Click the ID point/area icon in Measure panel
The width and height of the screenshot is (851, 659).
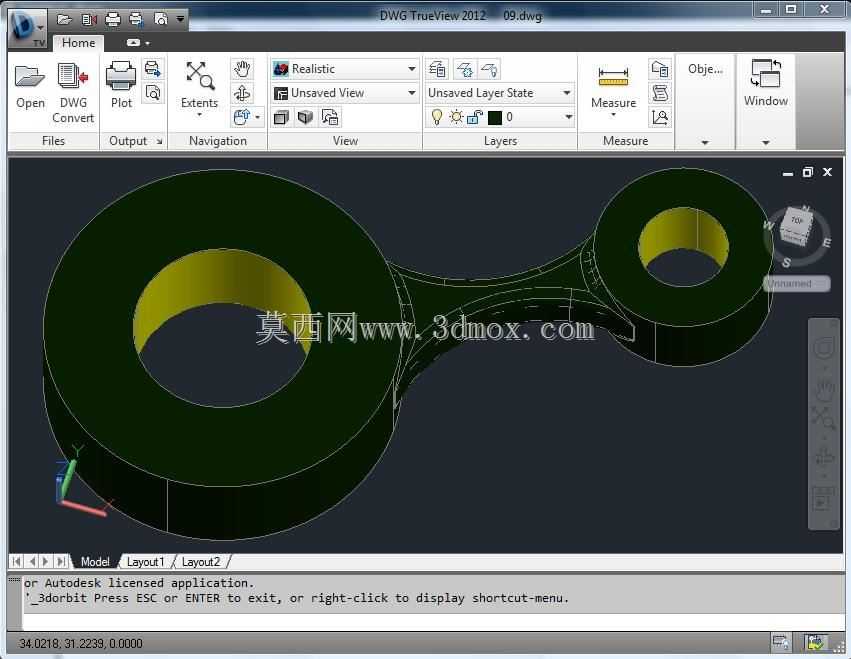660,117
